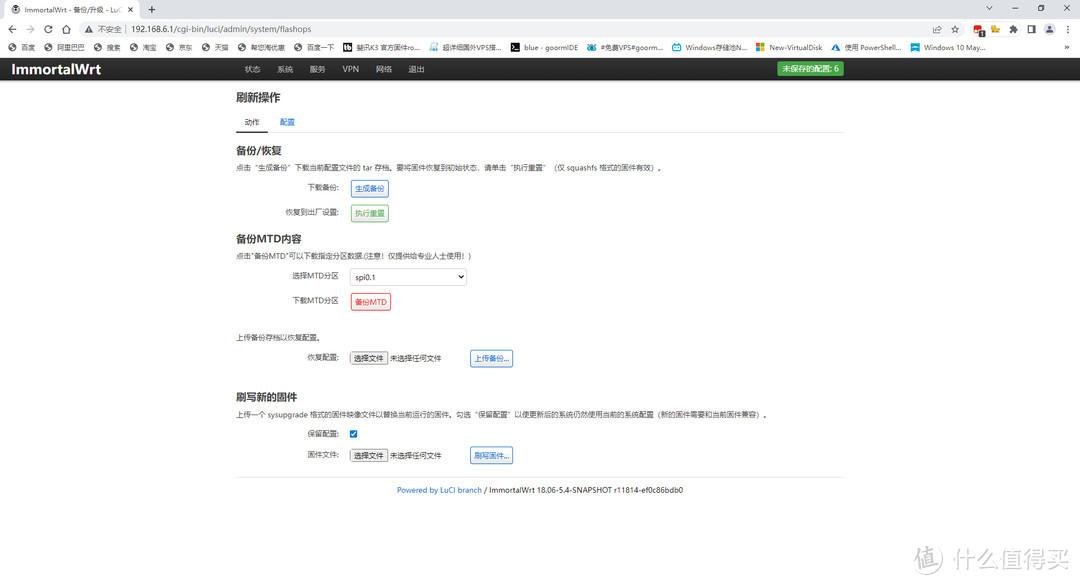Click 刷写固件 flash button

[491, 455]
